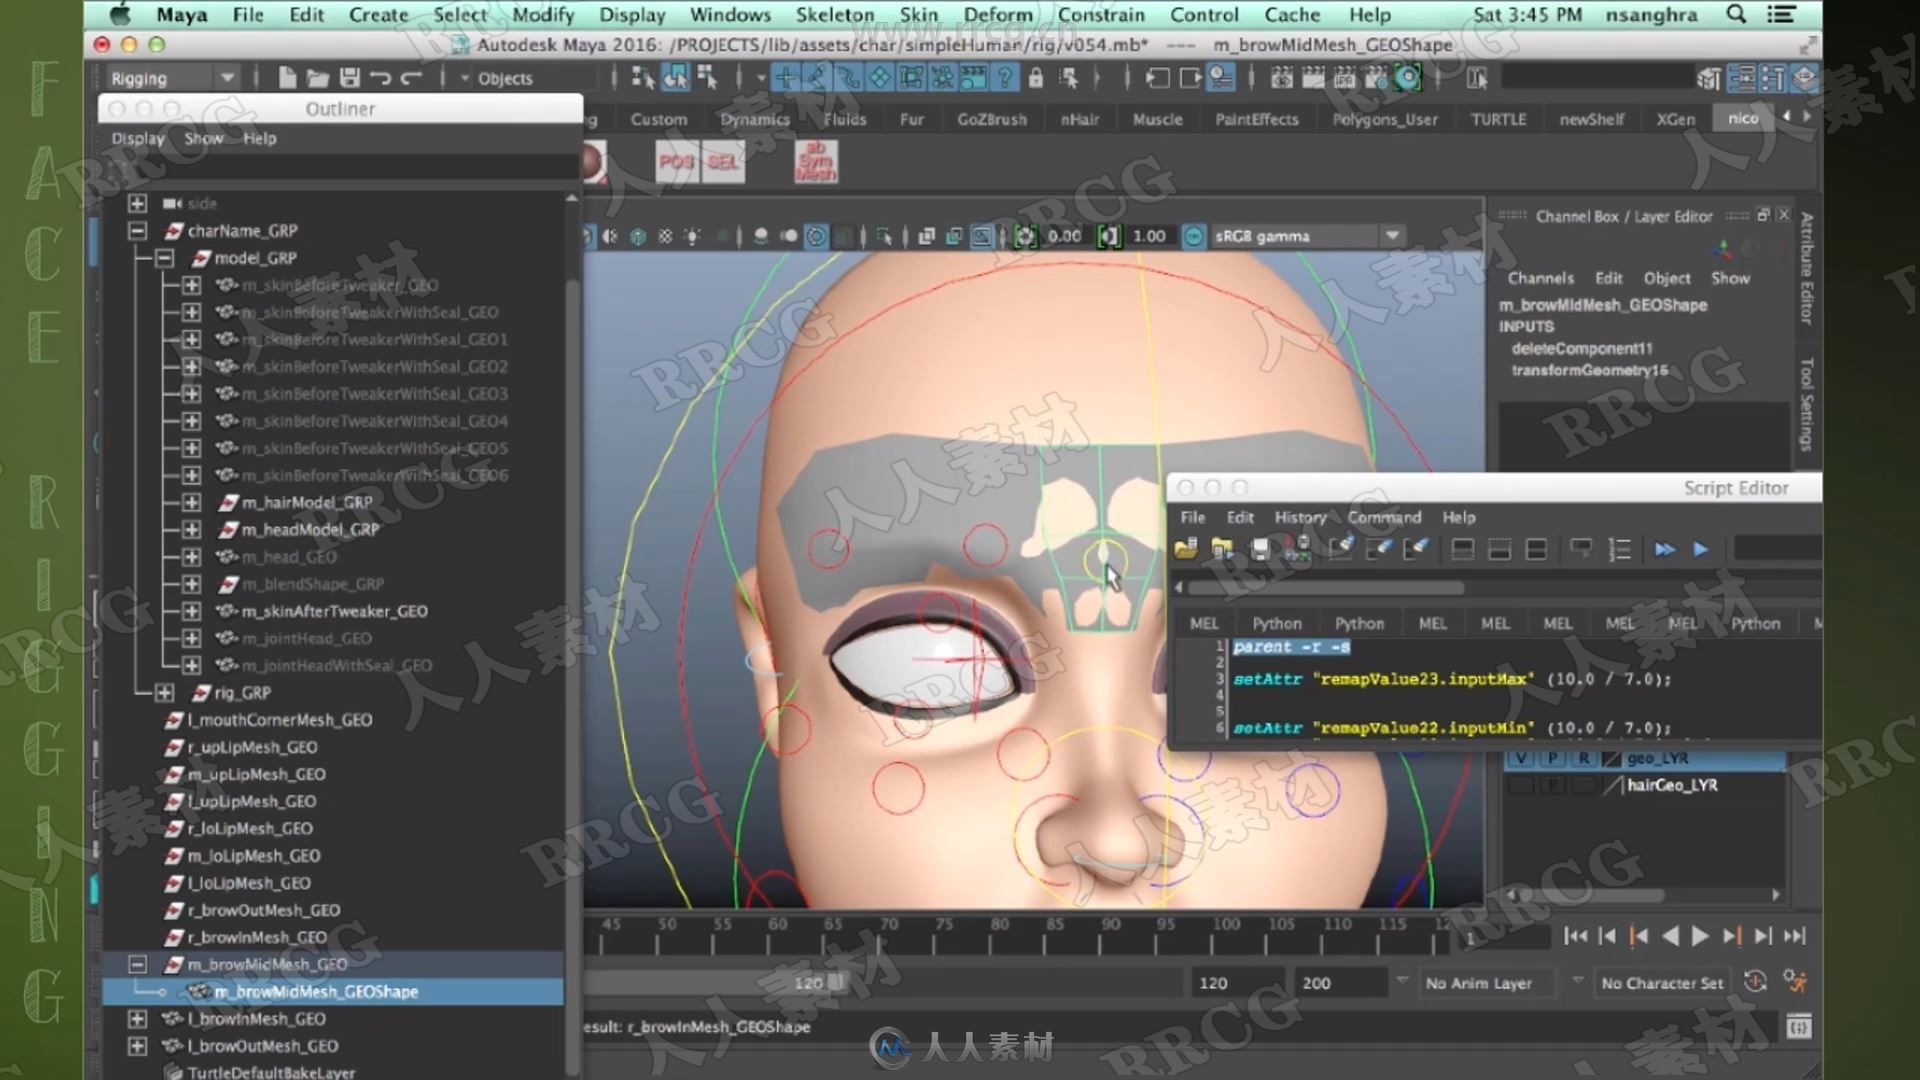Select the GoZBrush shelf icon
The width and height of the screenshot is (1920, 1080).
point(990,119)
